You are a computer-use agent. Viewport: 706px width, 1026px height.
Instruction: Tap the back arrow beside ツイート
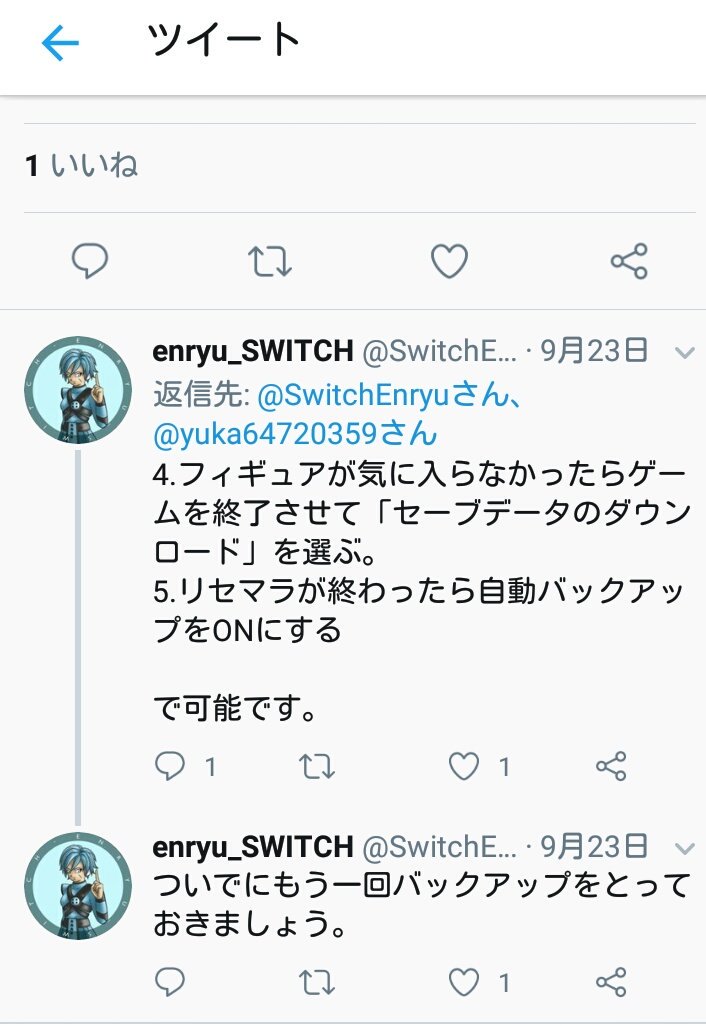coord(60,43)
